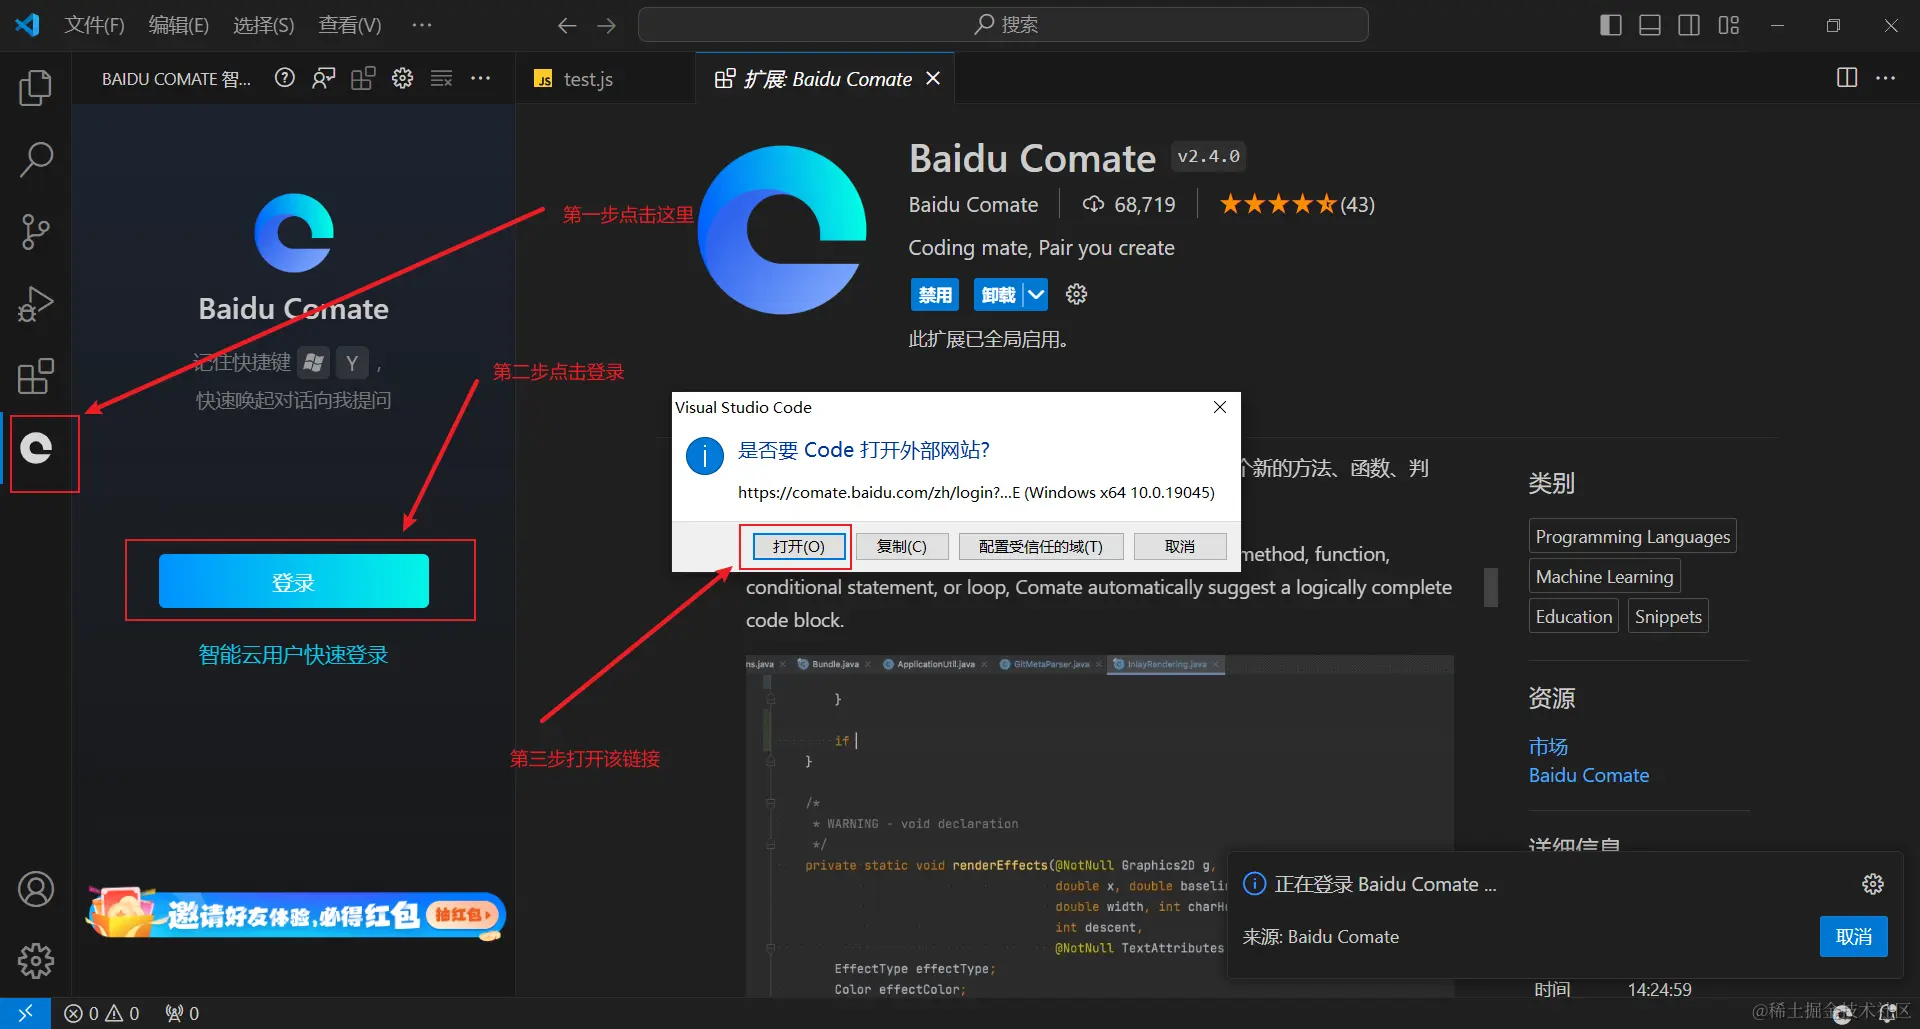Open the extension settings gear next to uninstall
Screen dimensions: 1920x1029
tap(1076, 294)
